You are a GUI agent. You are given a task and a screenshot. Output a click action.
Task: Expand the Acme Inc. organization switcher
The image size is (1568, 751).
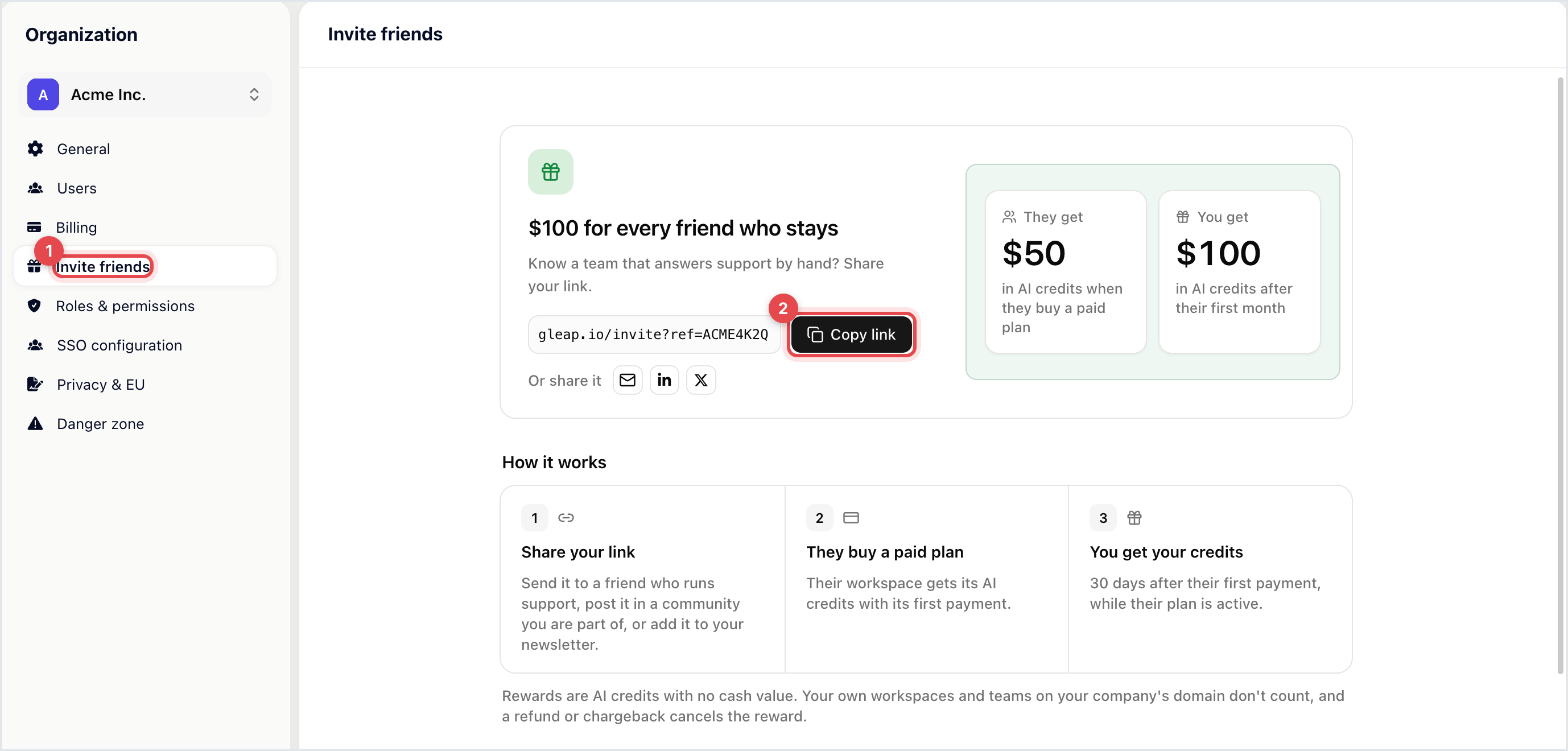145,95
